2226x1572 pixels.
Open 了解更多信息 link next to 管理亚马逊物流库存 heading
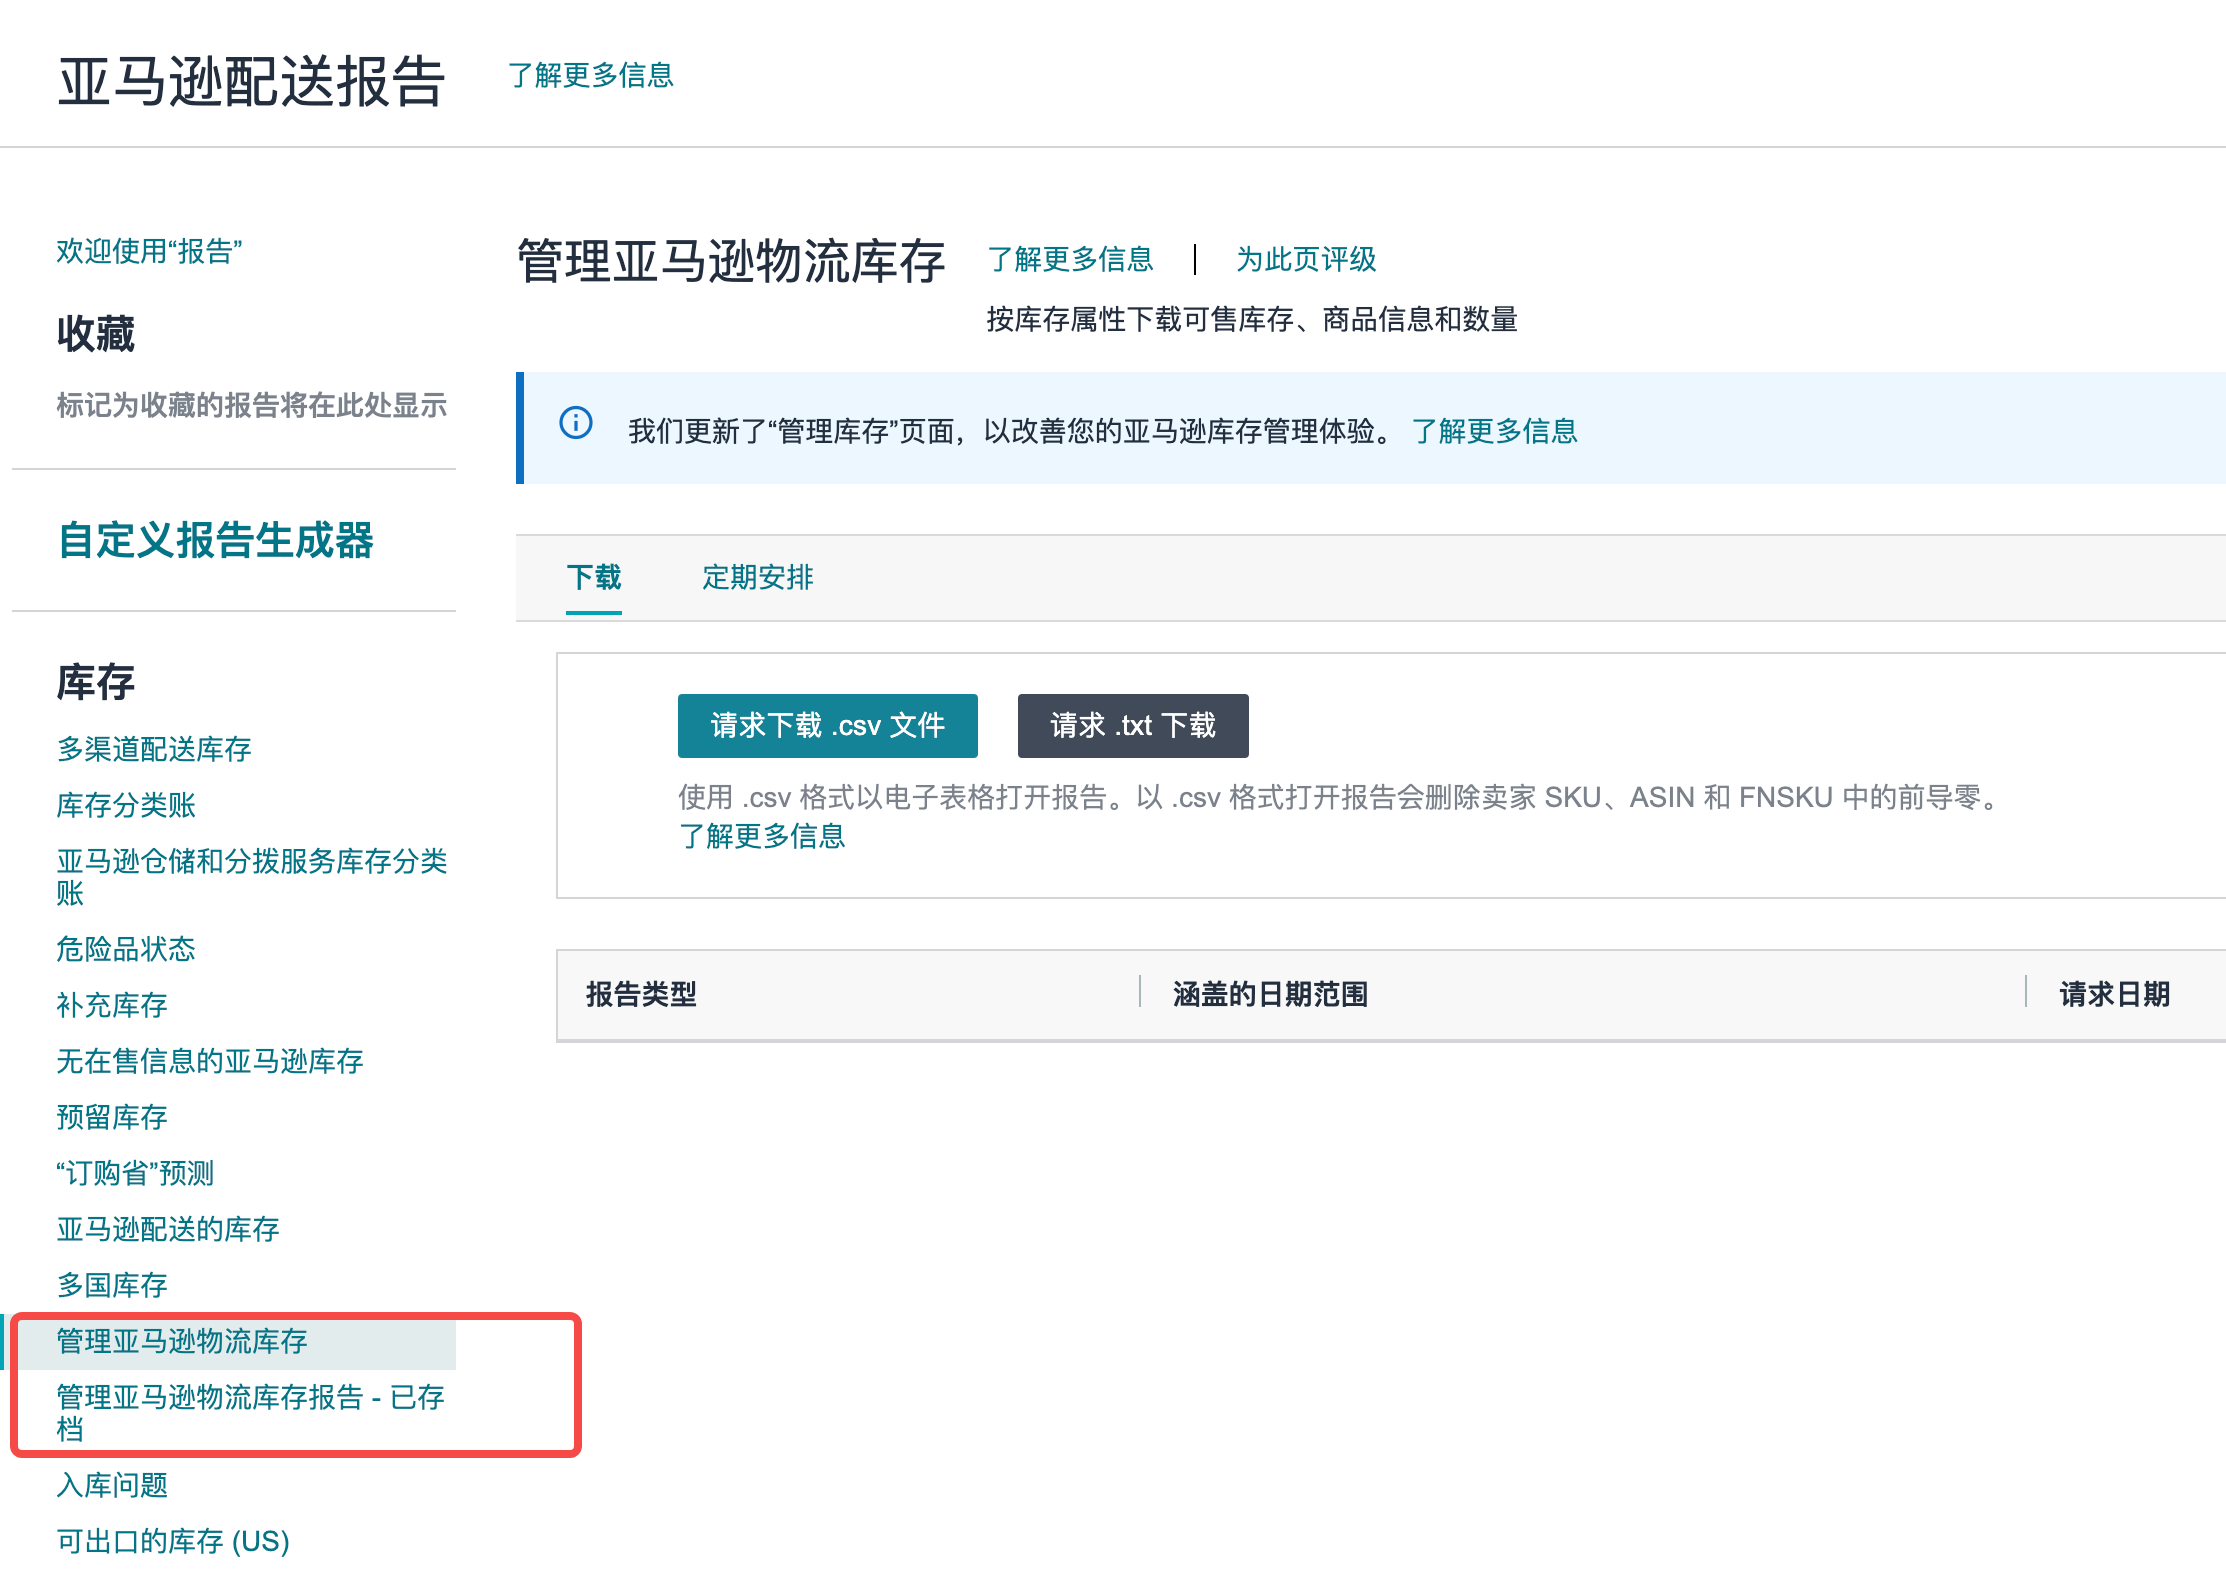click(1070, 259)
